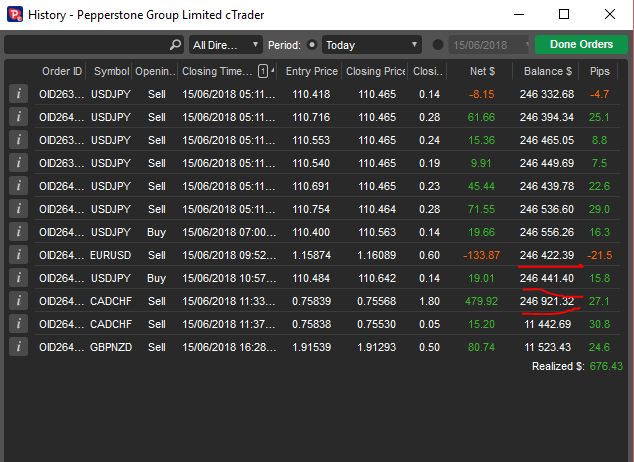This screenshot has width=634, height=462.
Task: Click balance value 11 523.43
Action: [547, 347]
